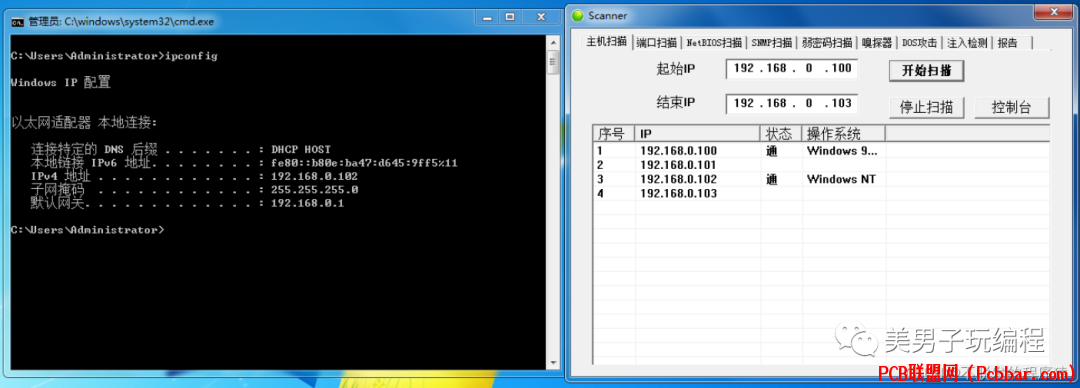Open the 弱密码扫描 tab
1080x388 pixels.
[827, 43]
